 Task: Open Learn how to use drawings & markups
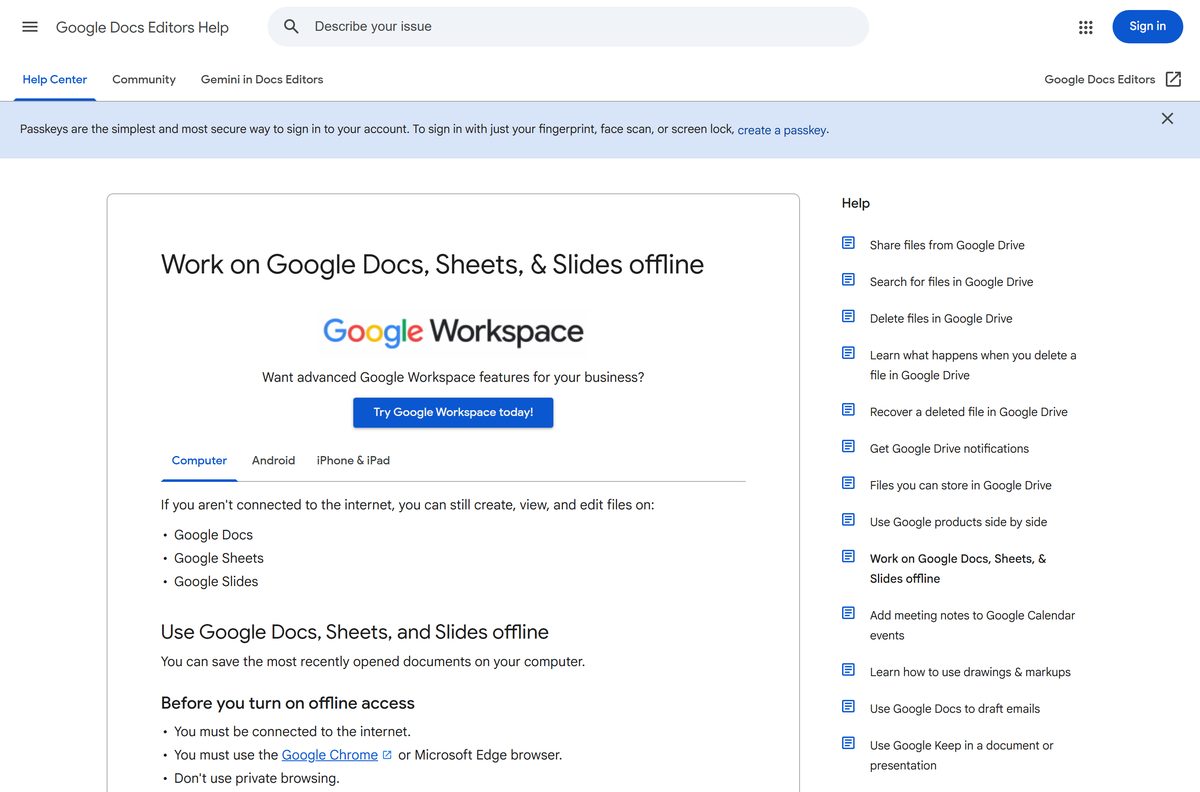970,672
